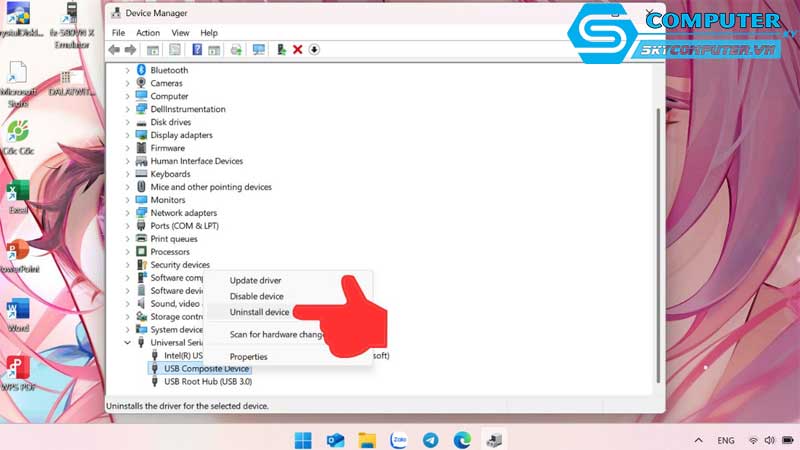Open Microsoft Edge from the taskbar
This screenshot has width=800, height=450.
(x=462, y=440)
